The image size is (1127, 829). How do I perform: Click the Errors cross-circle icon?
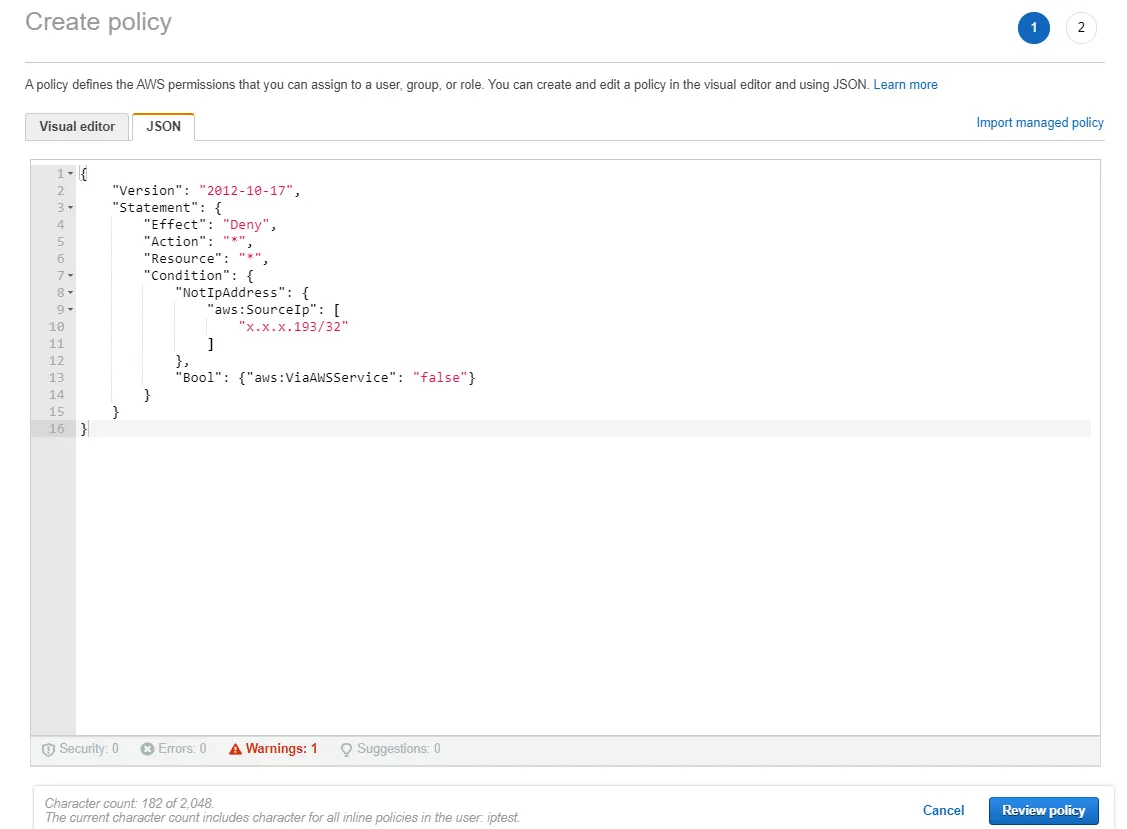click(x=147, y=749)
